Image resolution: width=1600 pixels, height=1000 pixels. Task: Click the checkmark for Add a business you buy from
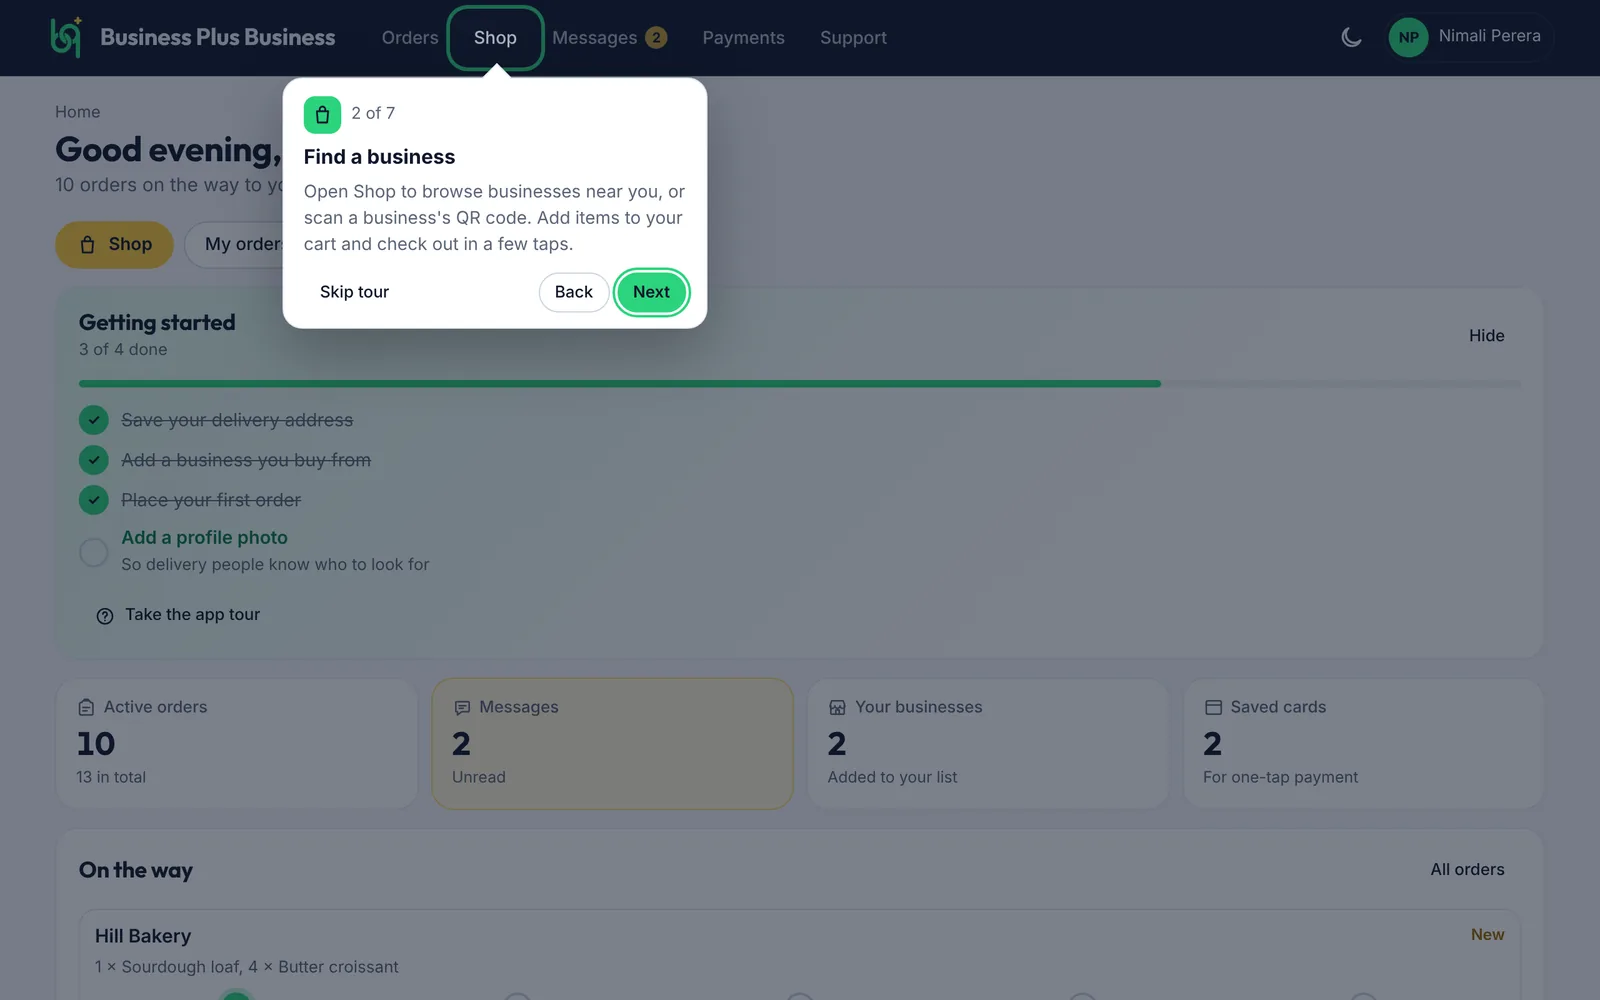point(94,460)
